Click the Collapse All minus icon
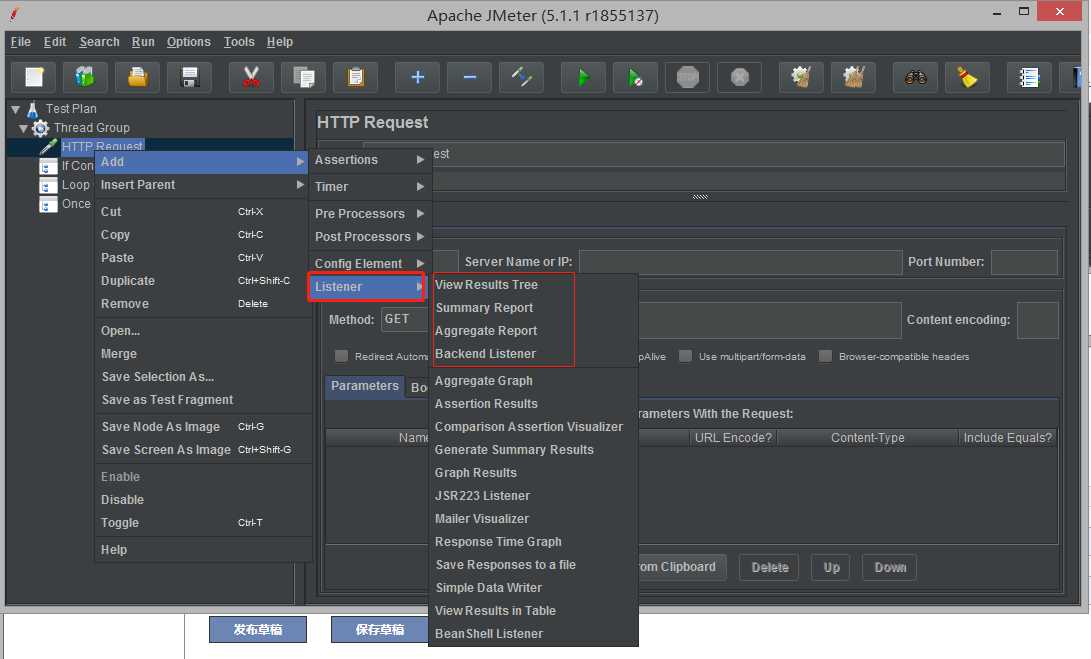Image resolution: width=1091 pixels, height=659 pixels. click(470, 77)
